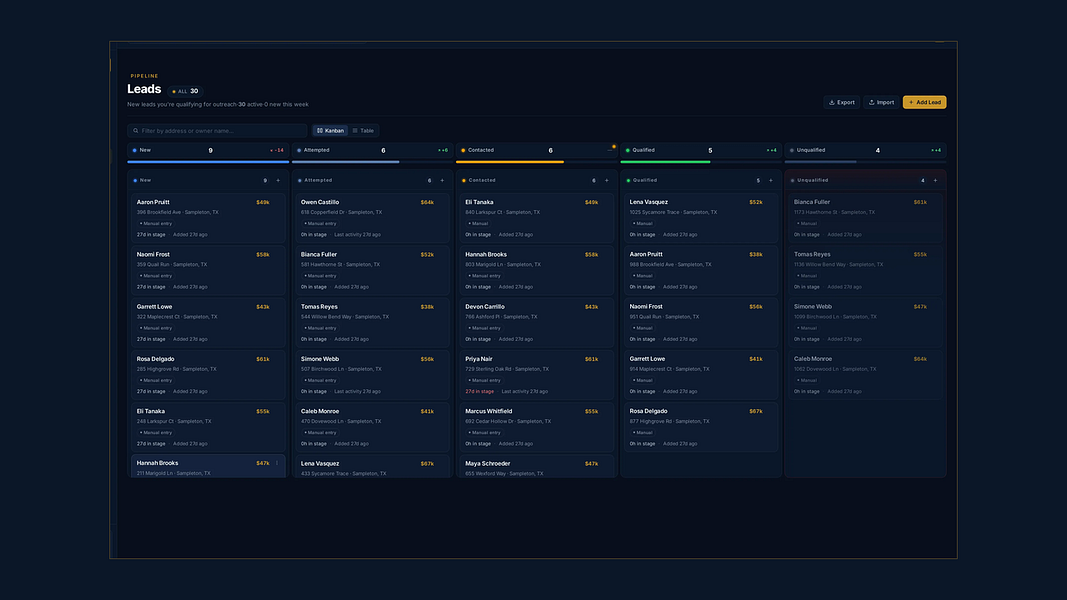The width and height of the screenshot is (1067, 600).
Task: Click Manual entry tag on Garrett Lowe's New card
Action: click(156, 328)
